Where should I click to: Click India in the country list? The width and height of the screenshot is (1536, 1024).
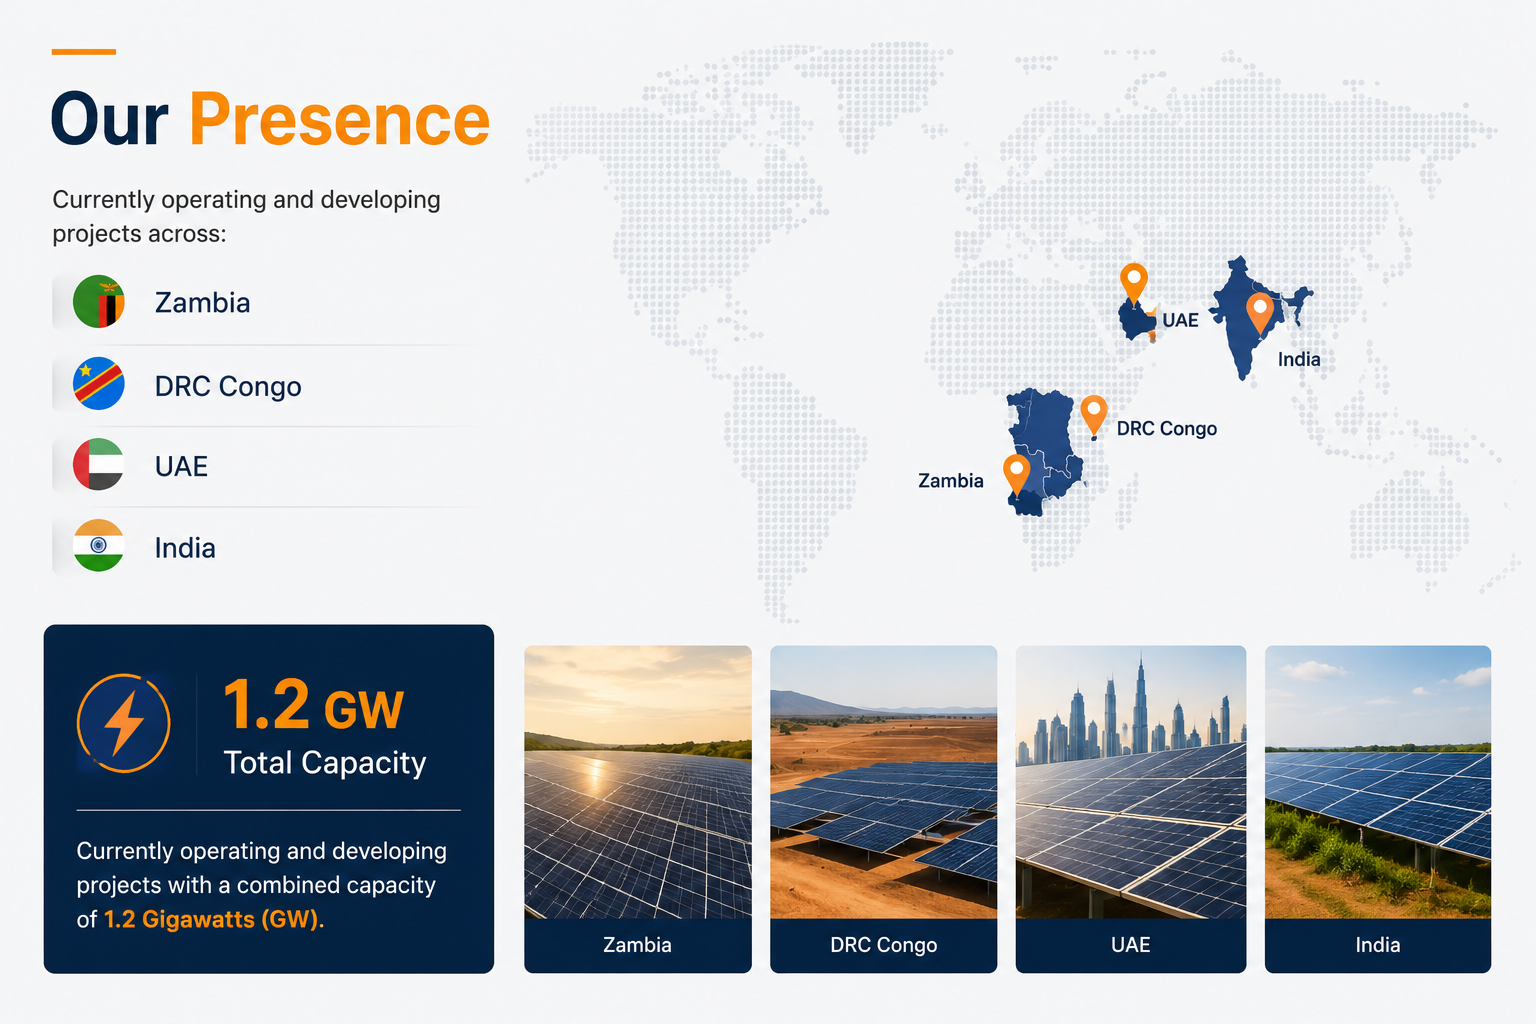(x=185, y=548)
